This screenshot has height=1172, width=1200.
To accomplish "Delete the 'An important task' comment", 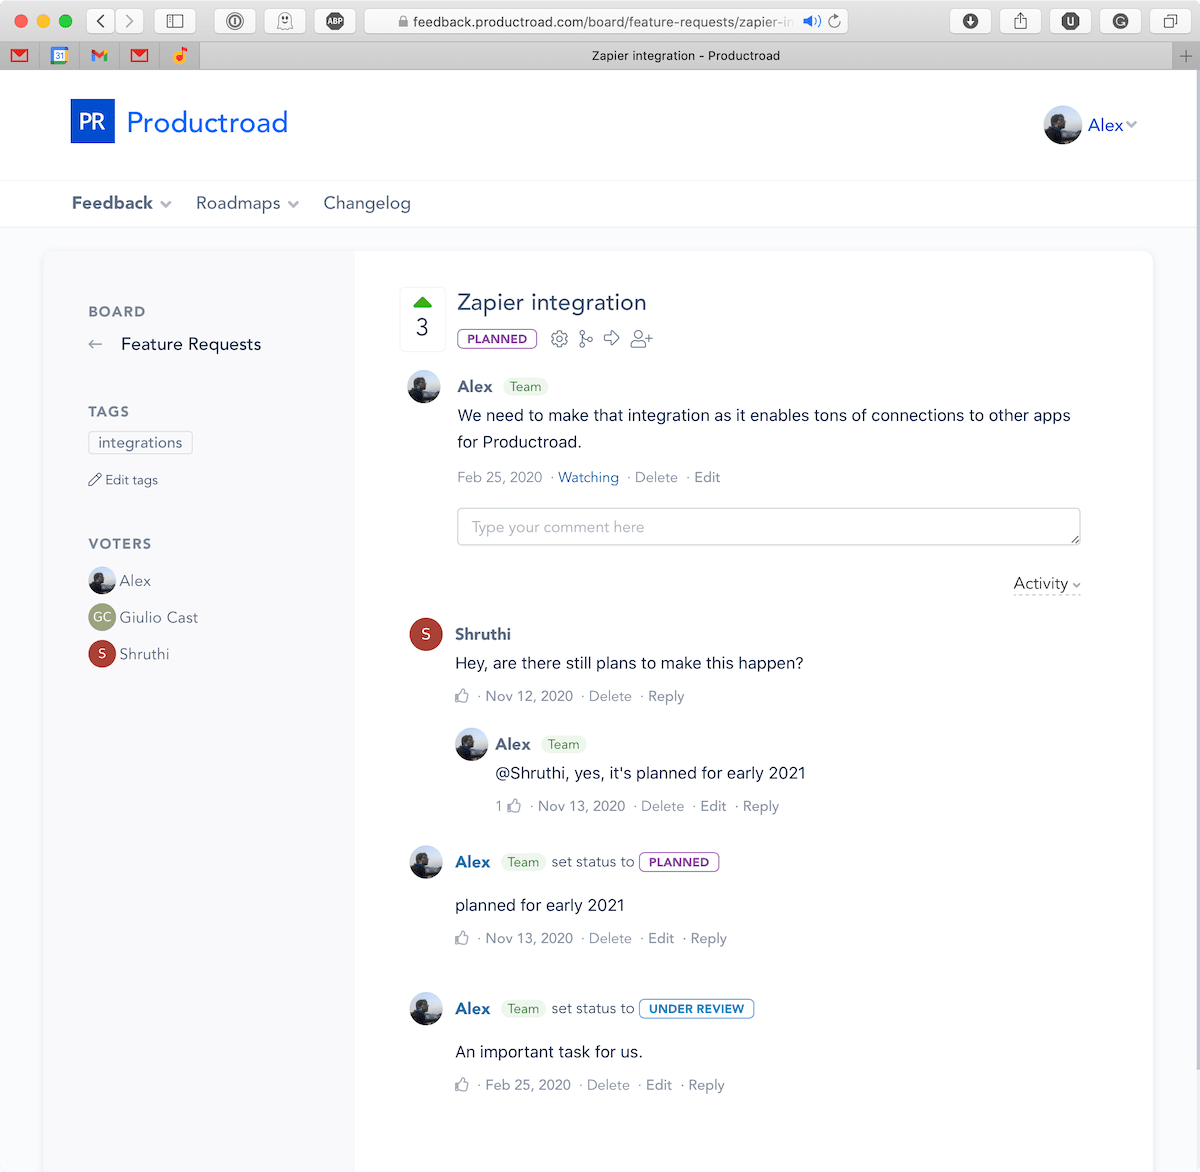I will click(x=608, y=1085).
